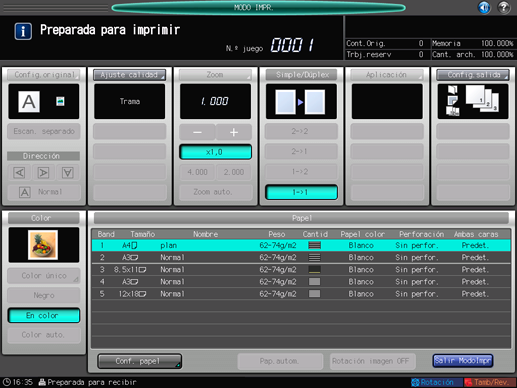Enable the En color mode
Viewport: 517px width, 388px height.
point(44,315)
